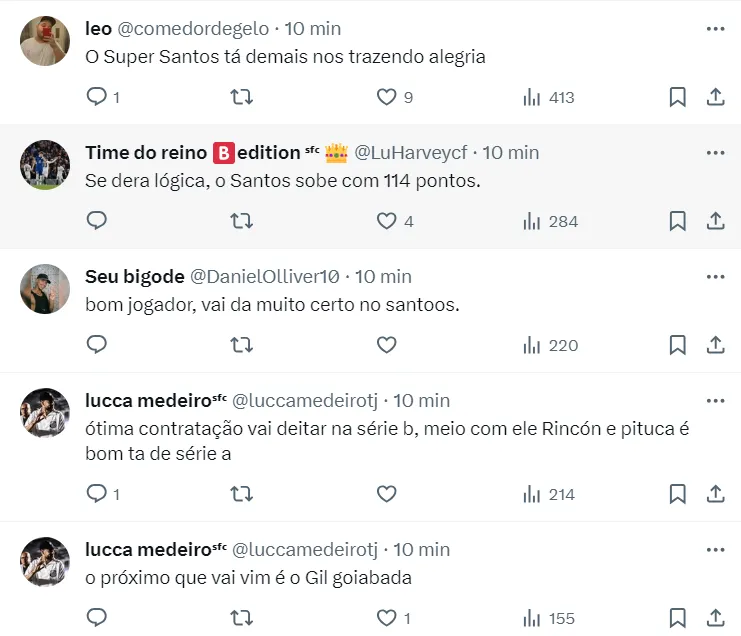Like Seu bigode's bom jogador tweet
The width and height of the screenshot is (741, 636).
pos(386,345)
